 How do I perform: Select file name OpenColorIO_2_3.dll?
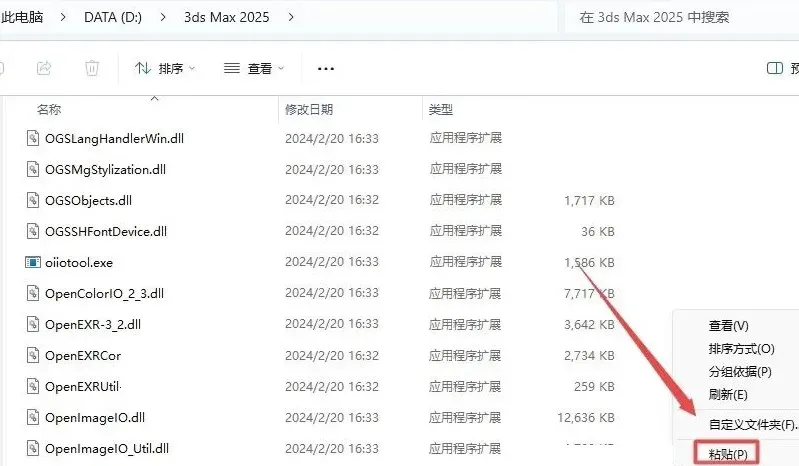coord(104,294)
